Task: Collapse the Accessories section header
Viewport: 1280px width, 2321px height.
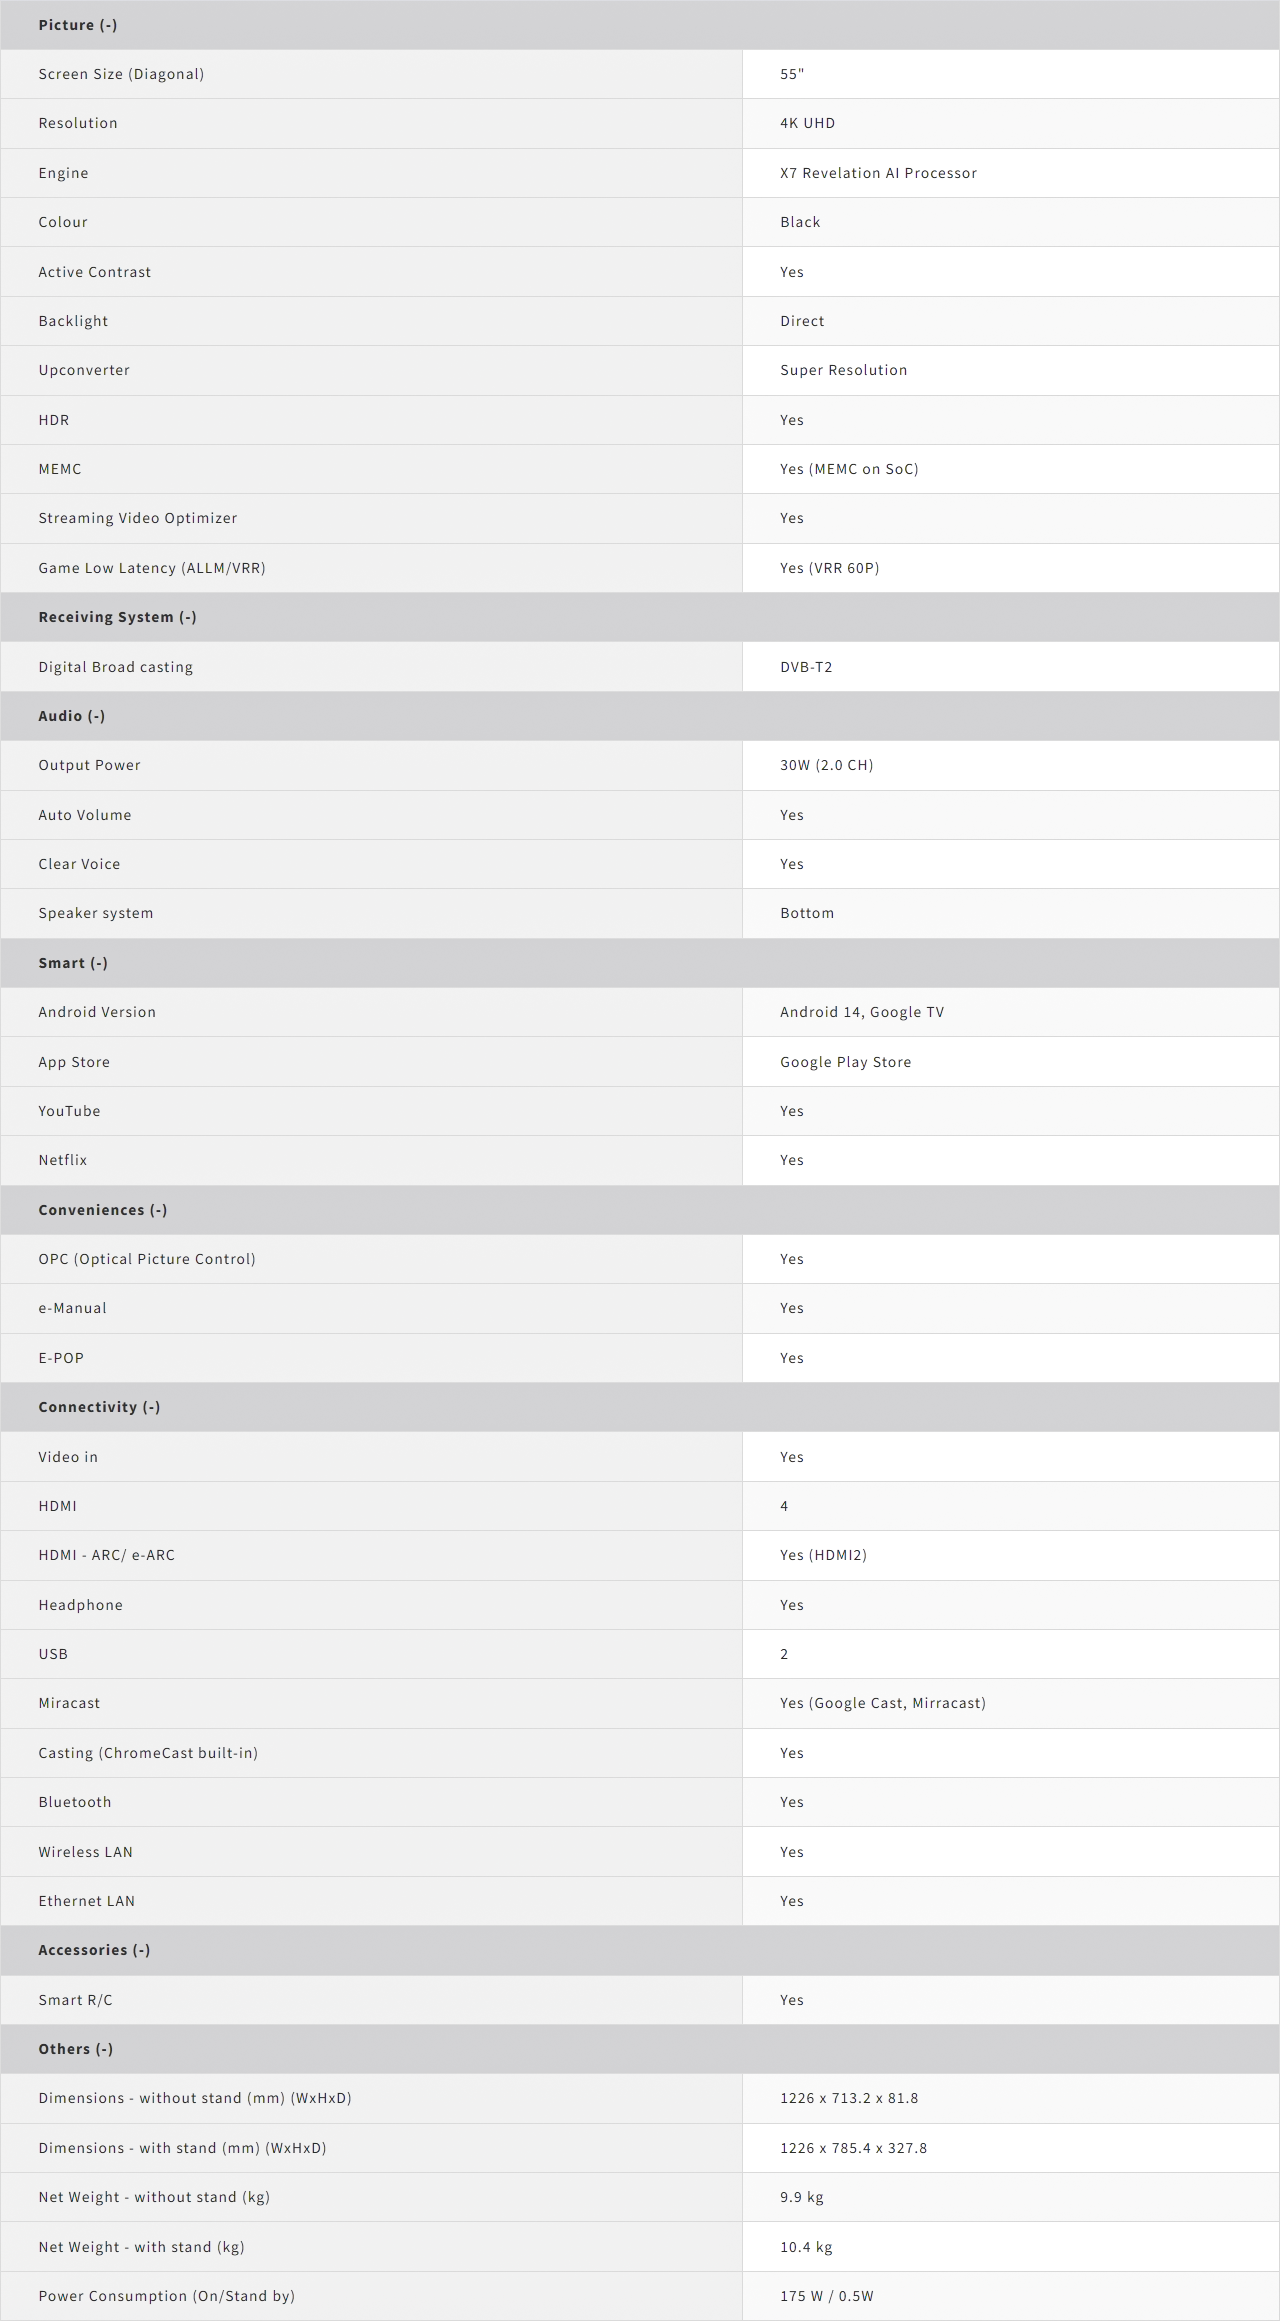Action: (94, 1950)
